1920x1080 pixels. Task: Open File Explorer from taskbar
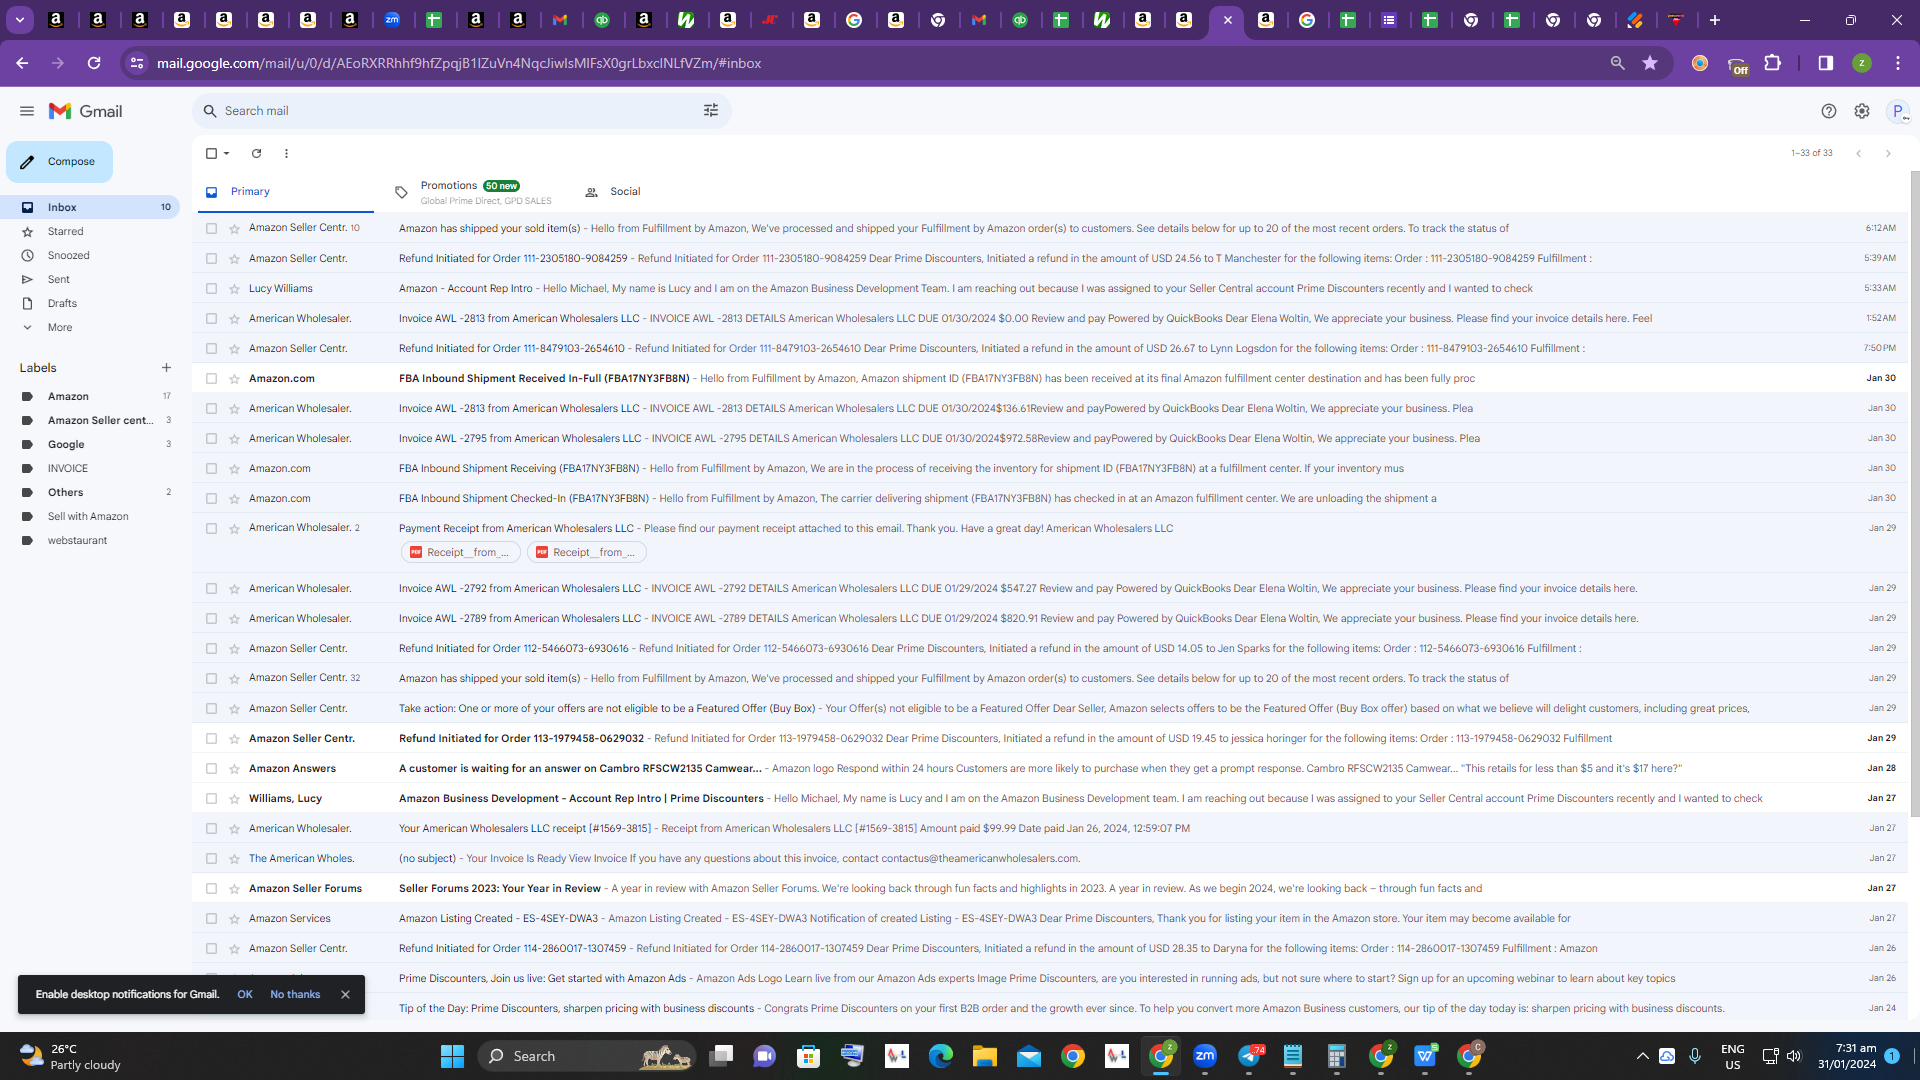[x=985, y=1056]
